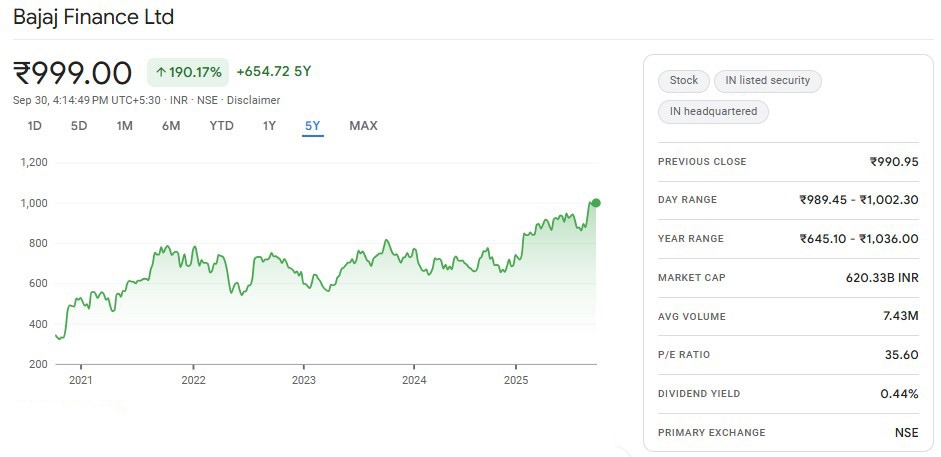This screenshot has width=941, height=457.
Task: Click the PREVIOUS CLOSE label
Action: pos(702,162)
